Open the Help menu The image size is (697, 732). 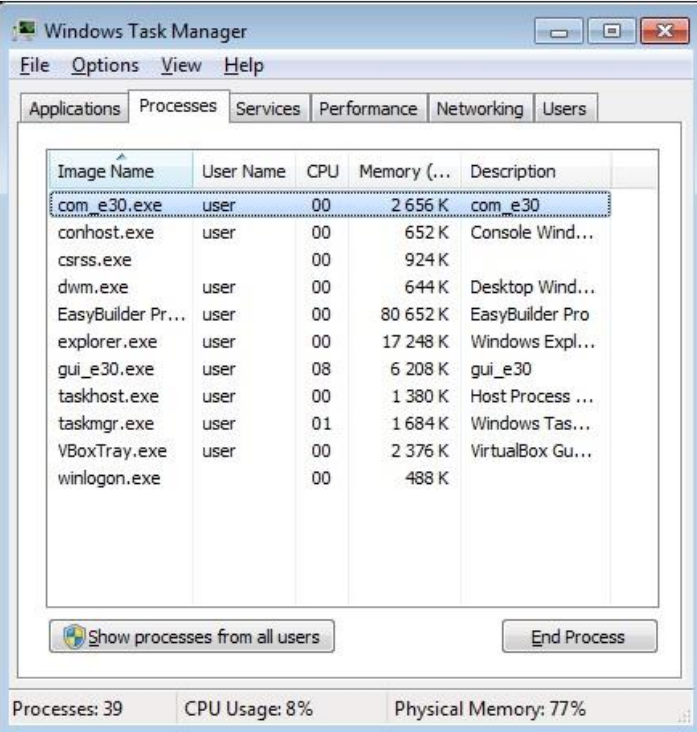(244, 65)
